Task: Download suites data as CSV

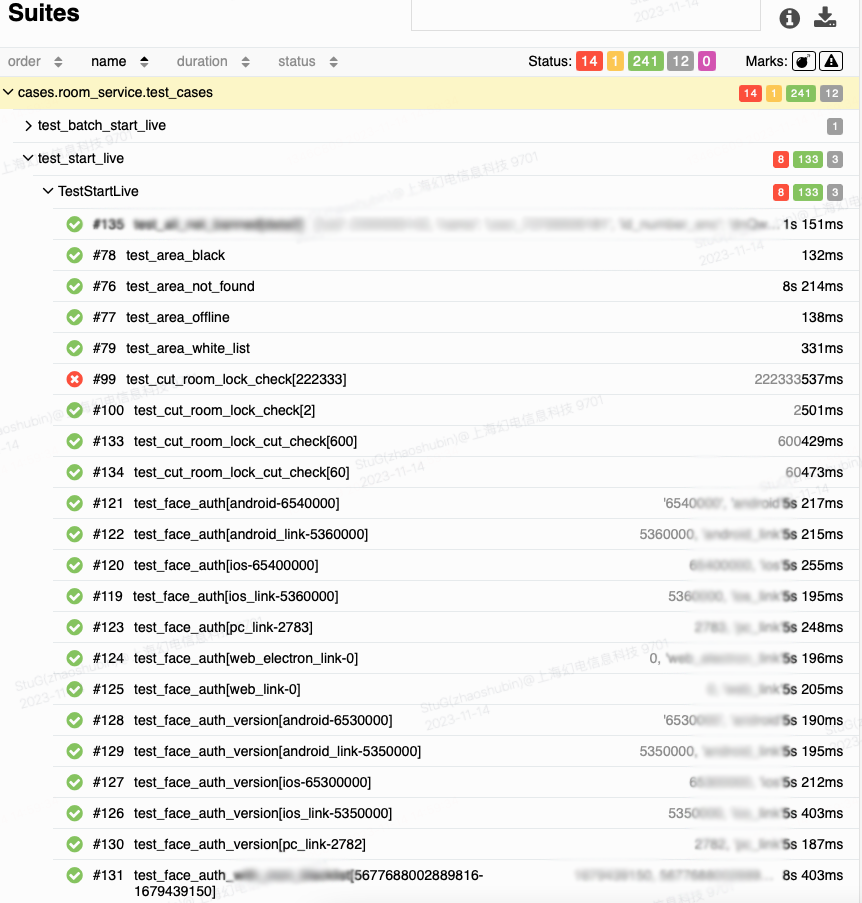Action: [x=825, y=17]
